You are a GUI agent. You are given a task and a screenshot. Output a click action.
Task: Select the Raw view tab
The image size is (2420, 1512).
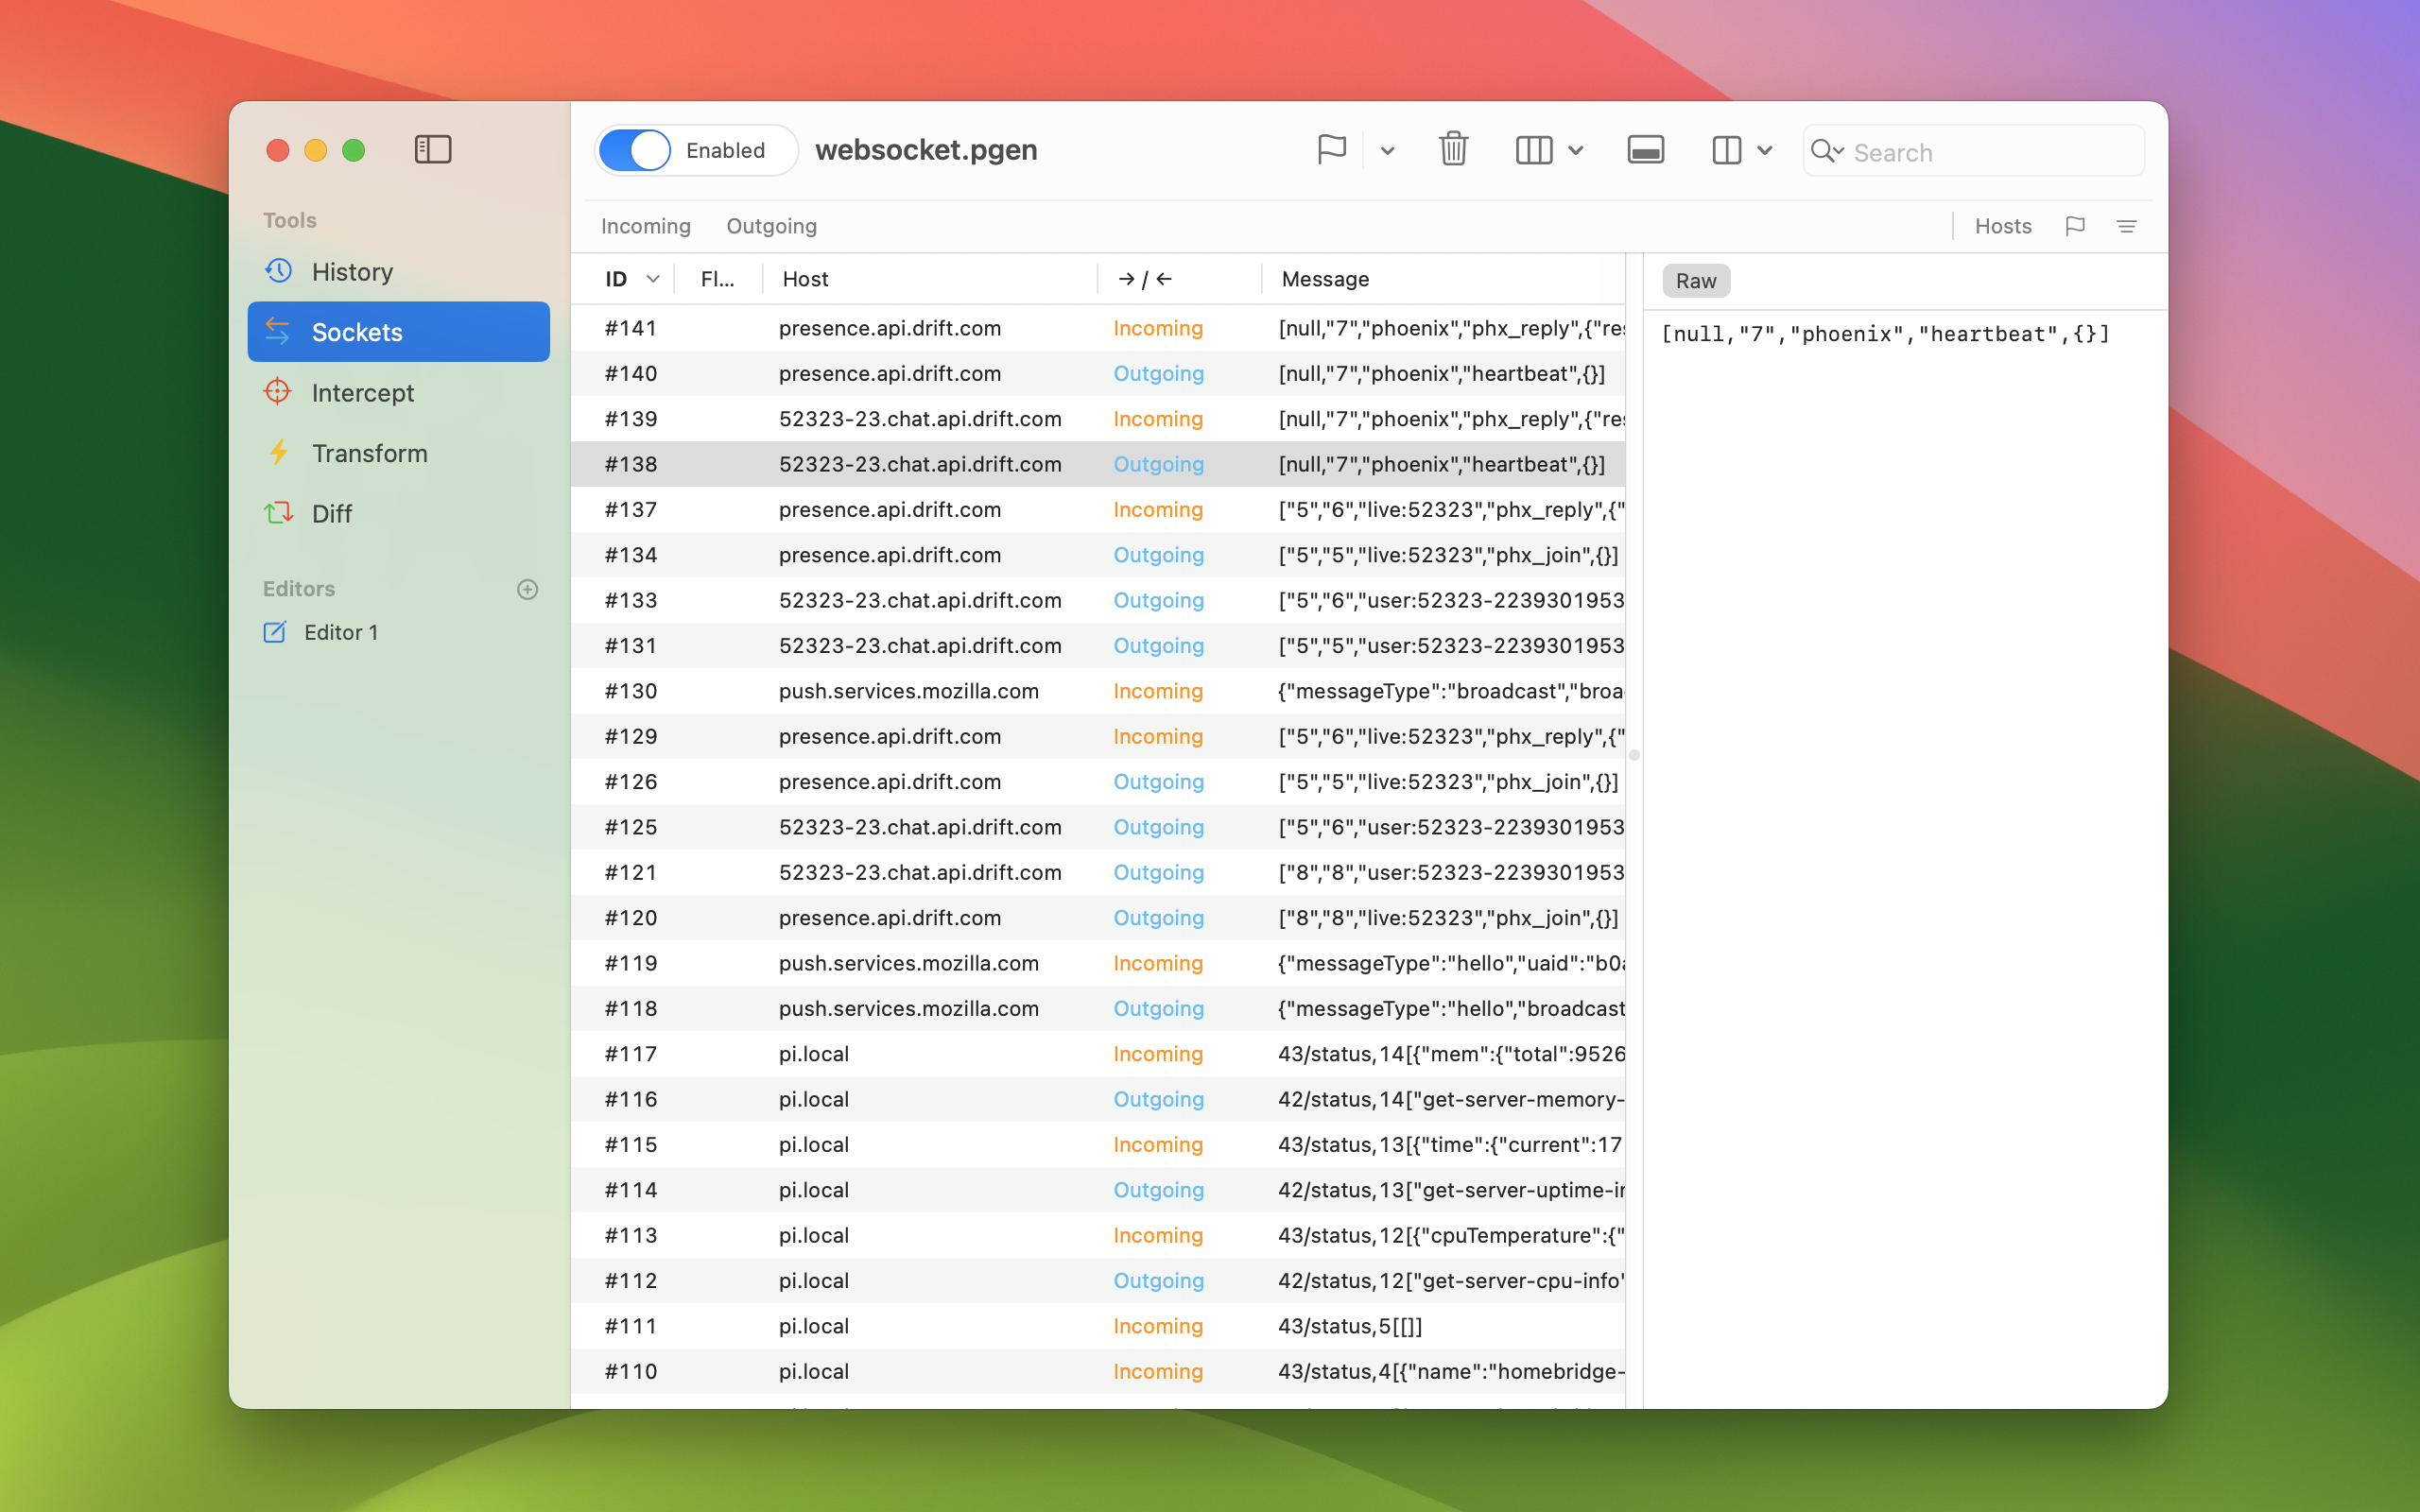click(1695, 281)
